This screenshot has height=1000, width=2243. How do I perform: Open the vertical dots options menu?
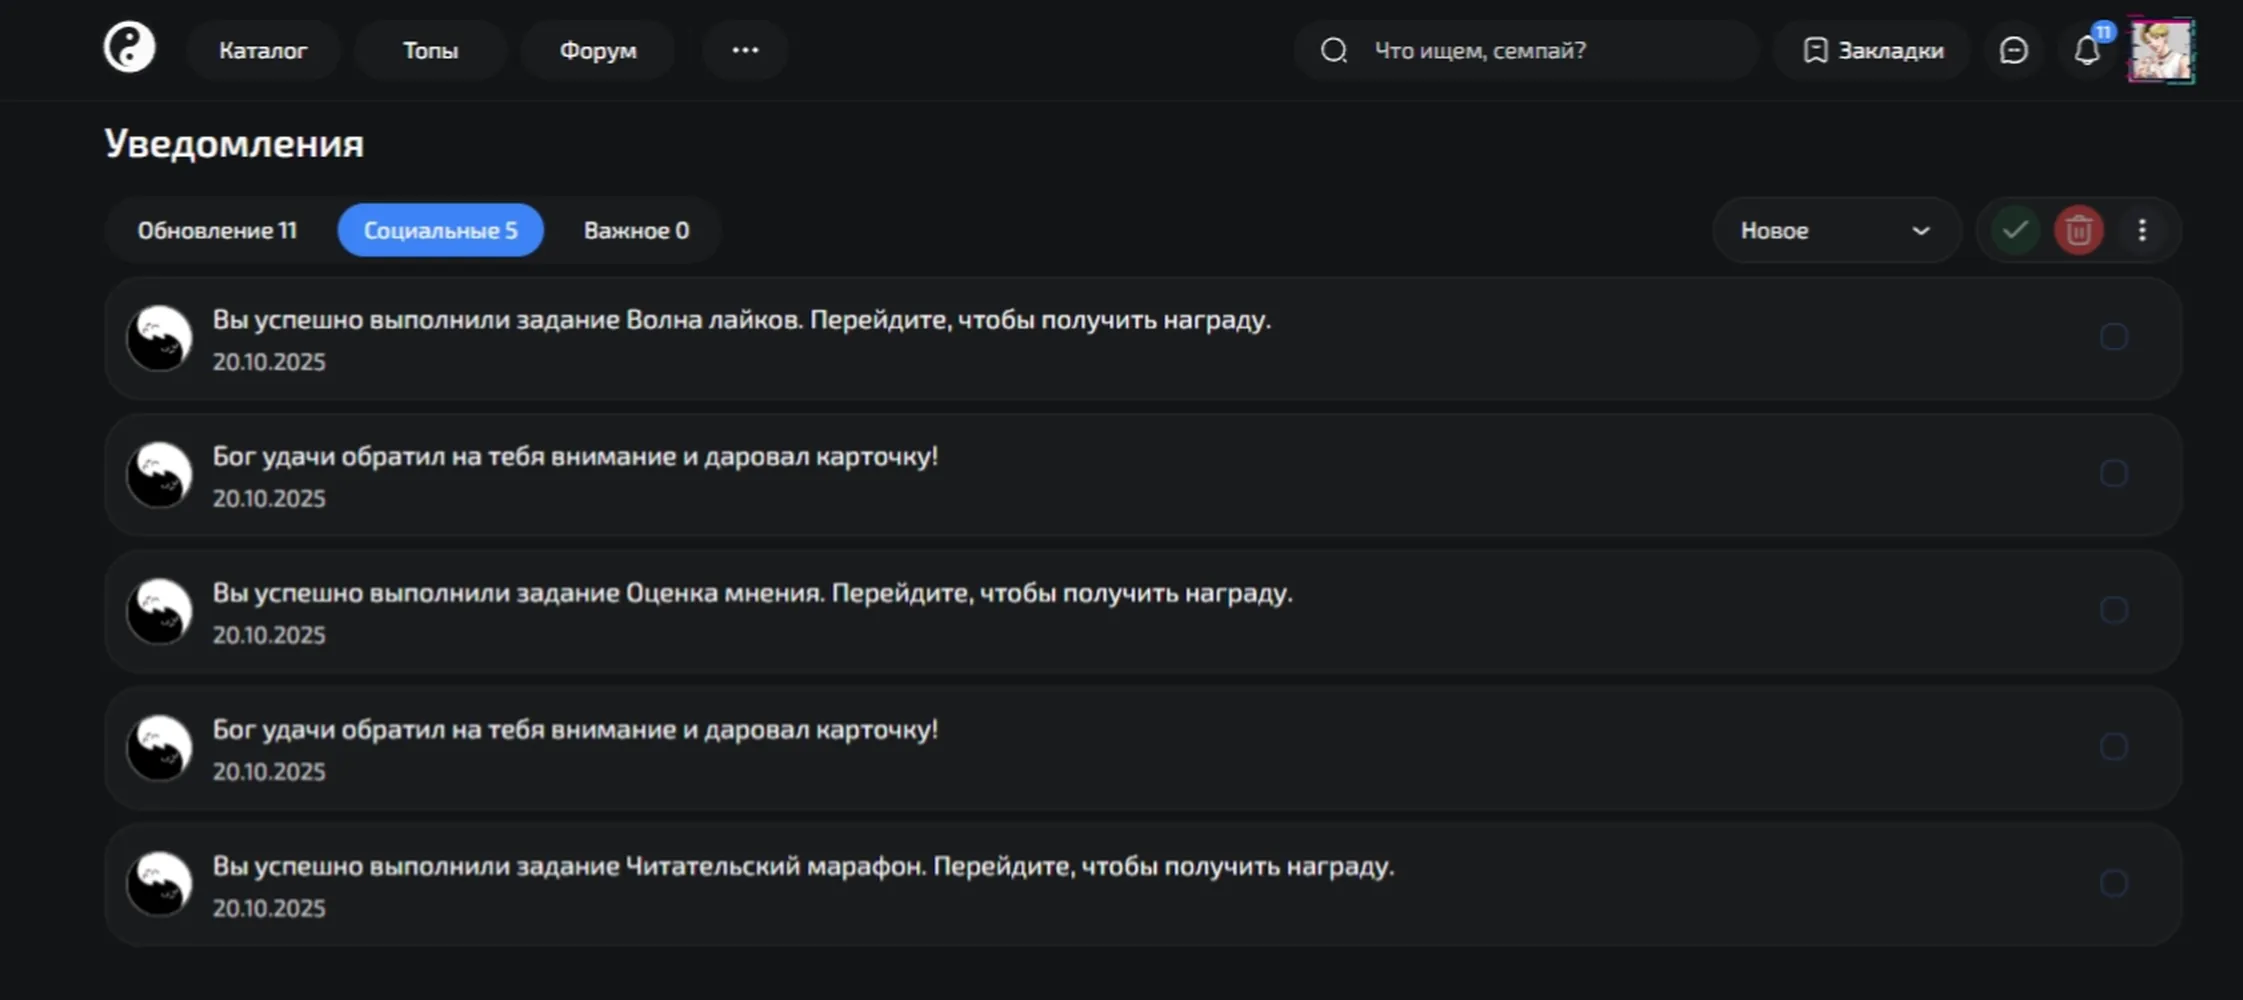click(2142, 230)
